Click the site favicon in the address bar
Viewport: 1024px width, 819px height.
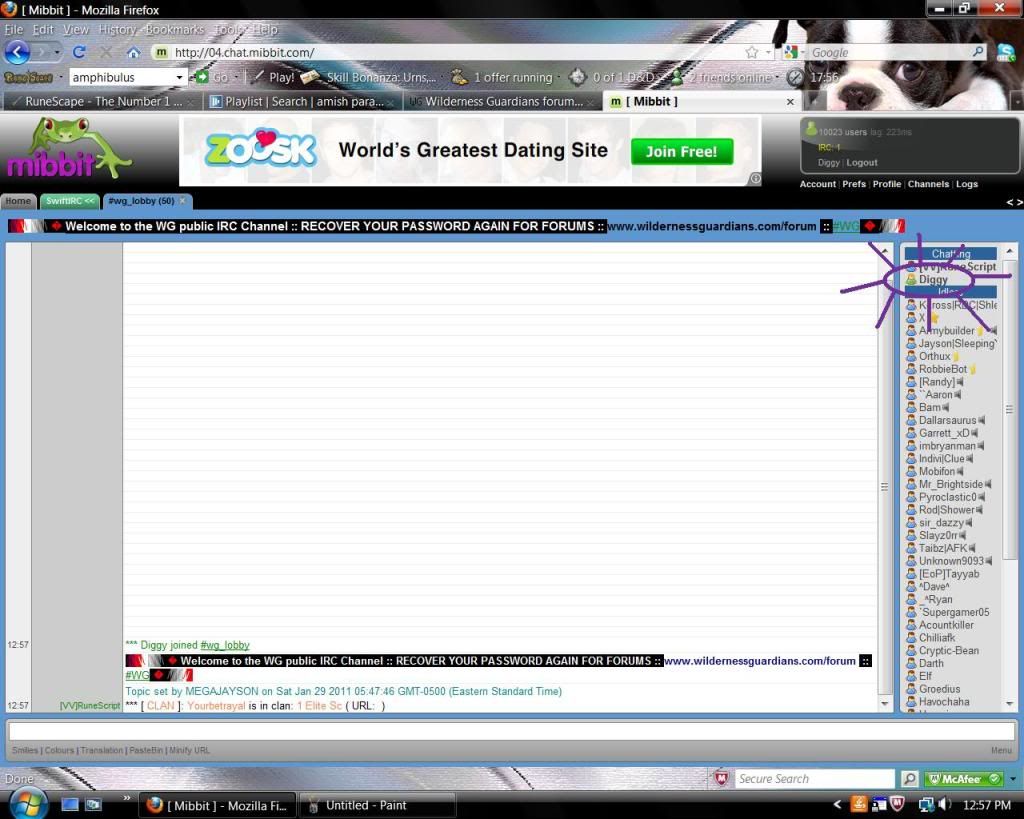[161, 52]
